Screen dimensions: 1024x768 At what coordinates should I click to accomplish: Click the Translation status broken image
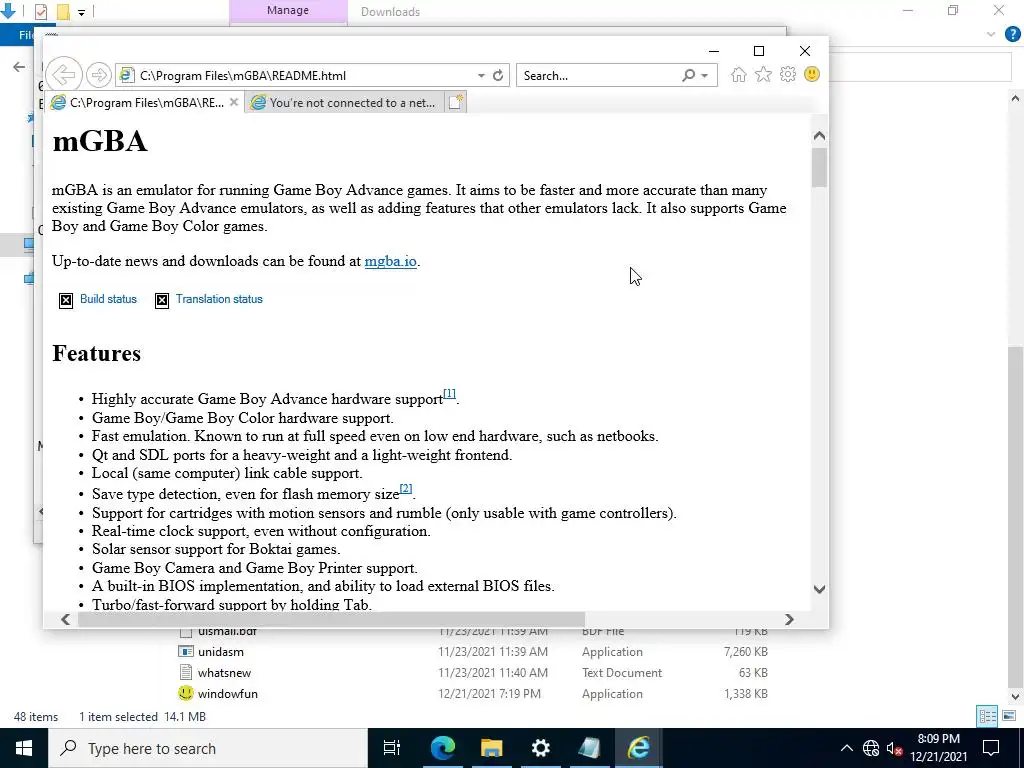coord(162,300)
